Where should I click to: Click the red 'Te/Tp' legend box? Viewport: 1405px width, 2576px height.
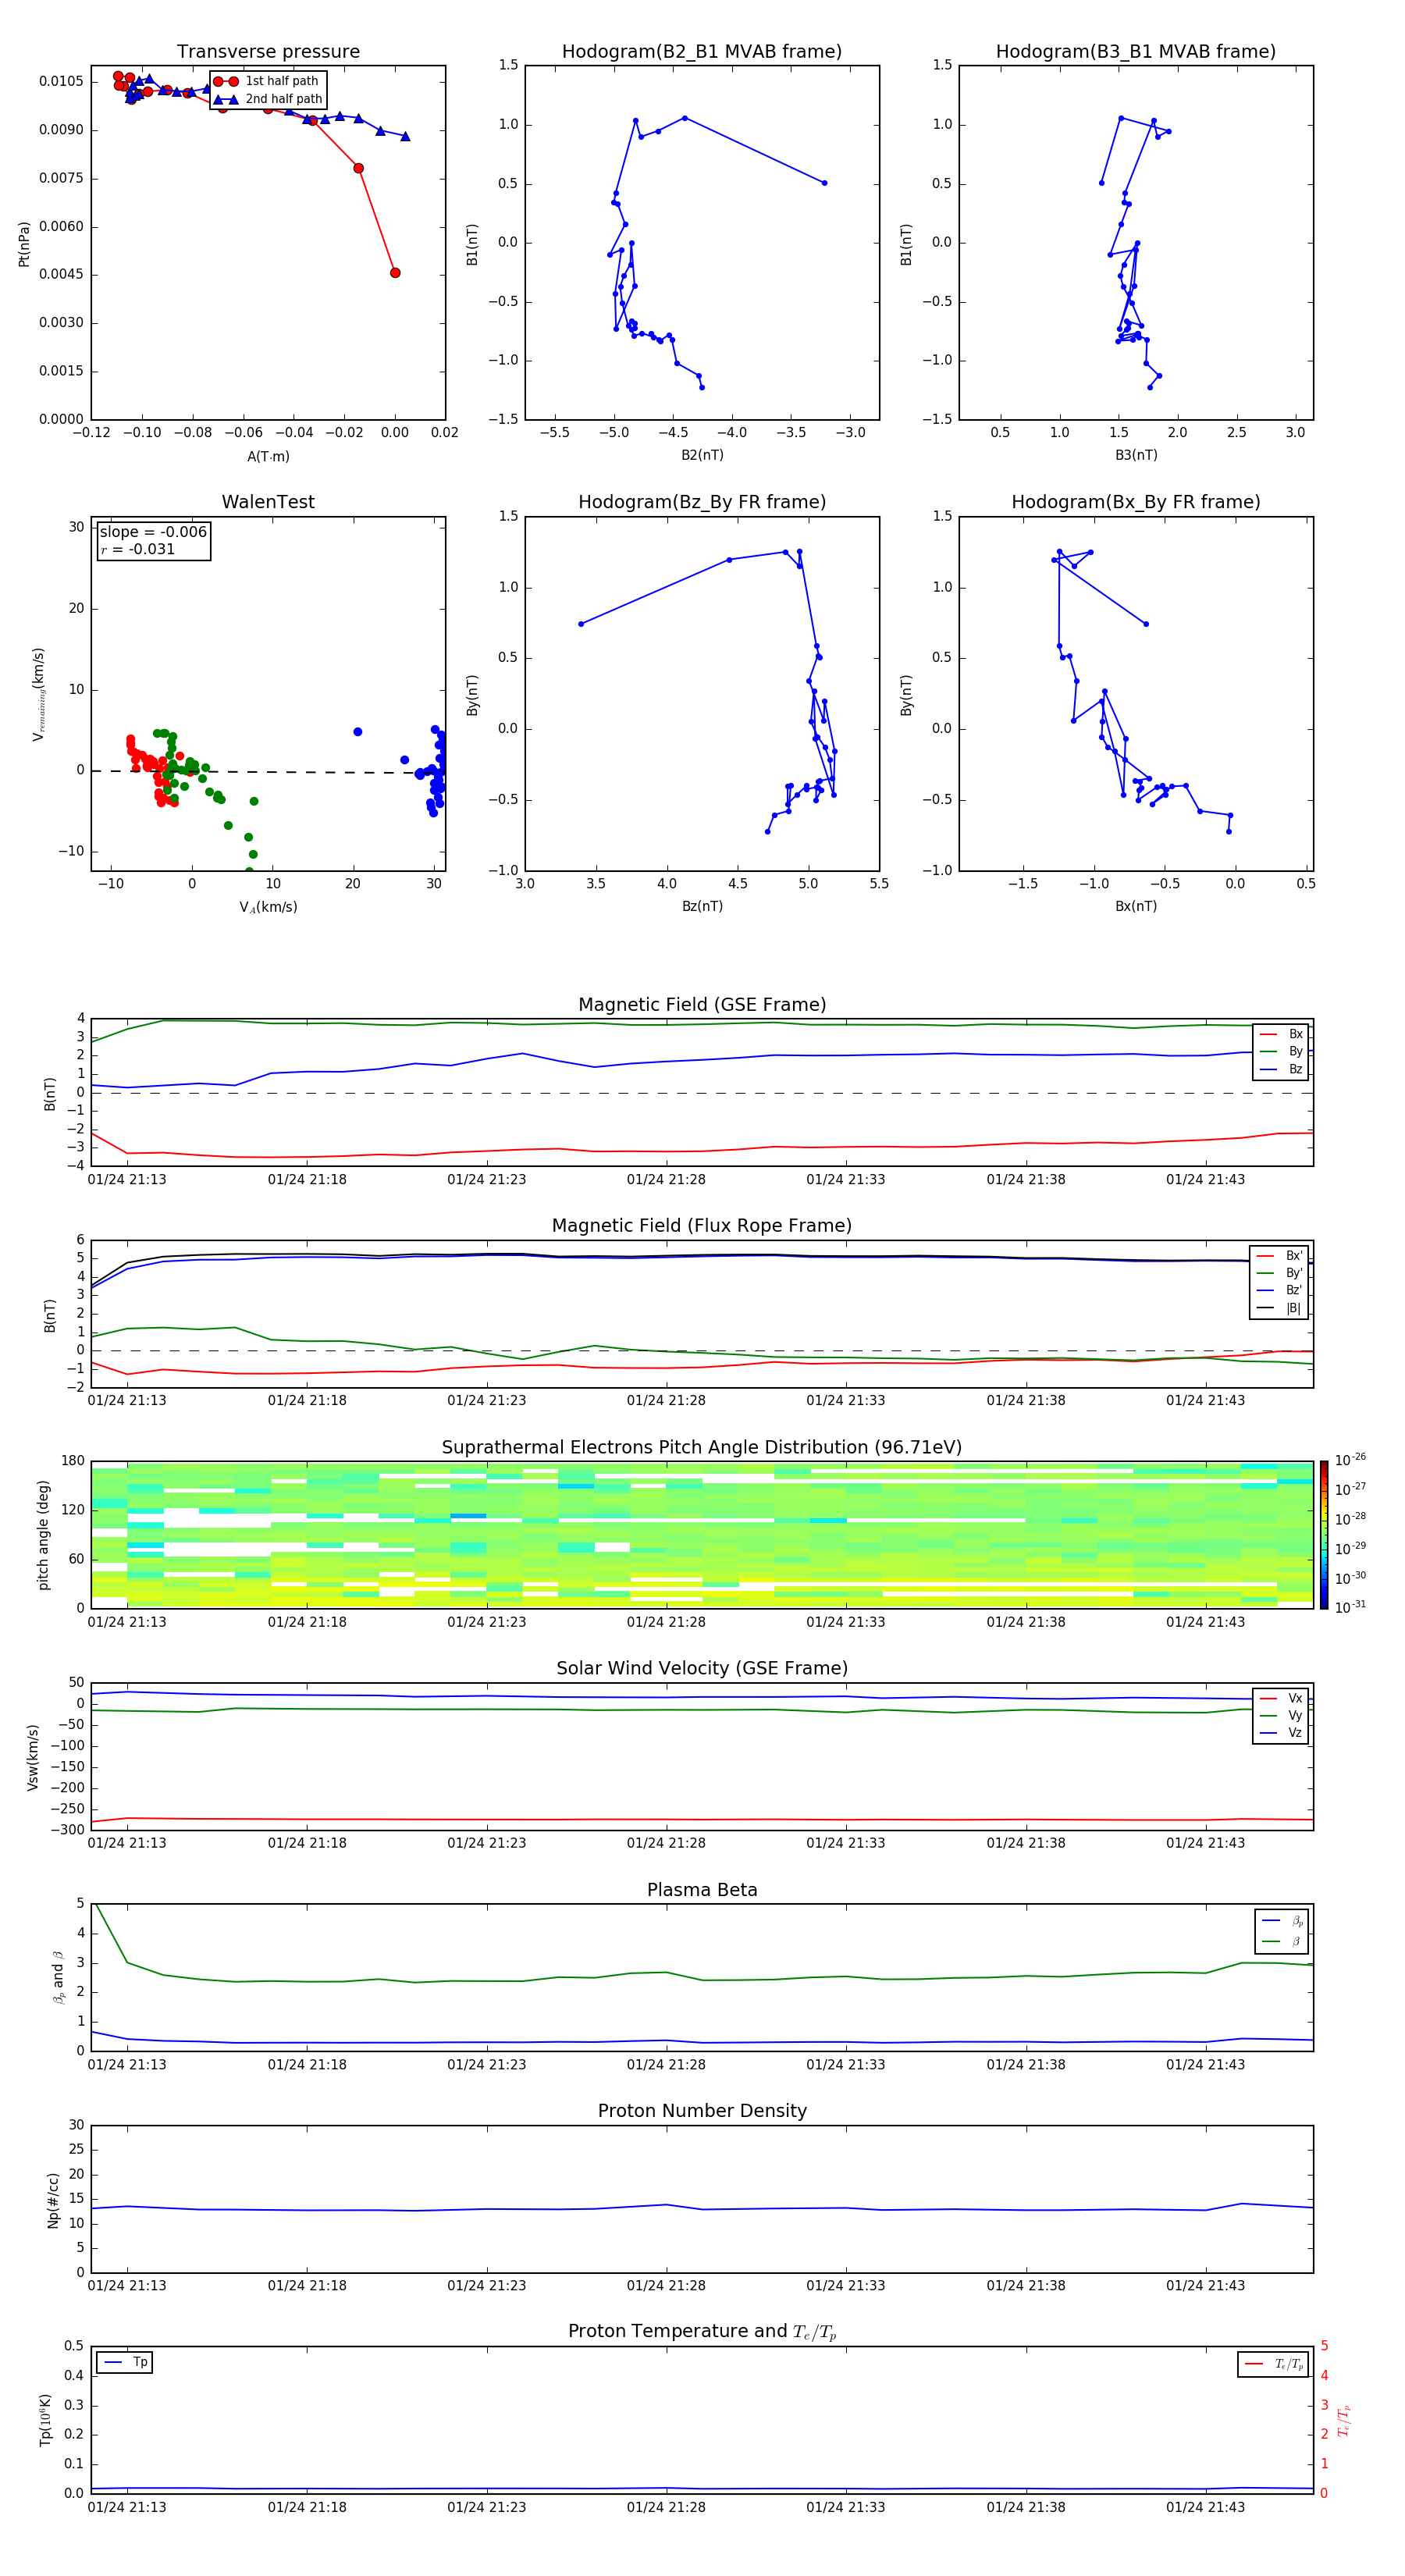(x=1273, y=2365)
